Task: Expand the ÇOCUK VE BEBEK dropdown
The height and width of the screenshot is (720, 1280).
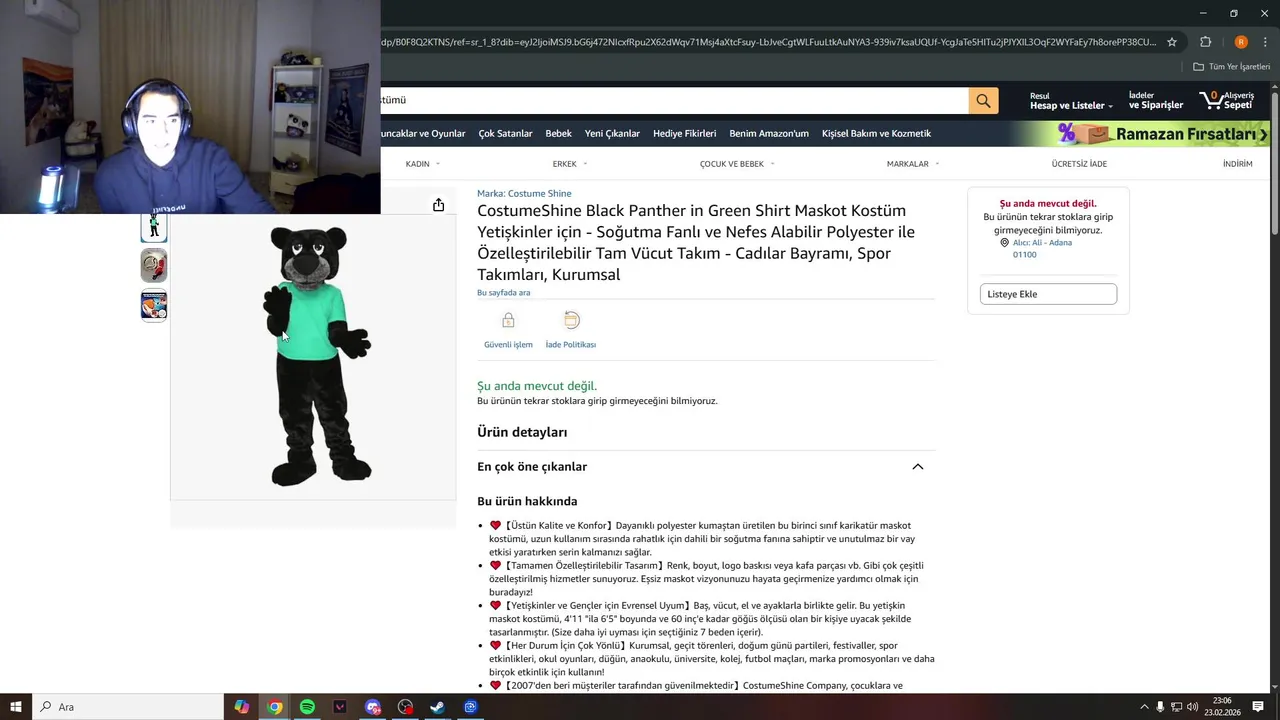Action: [x=737, y=164]
